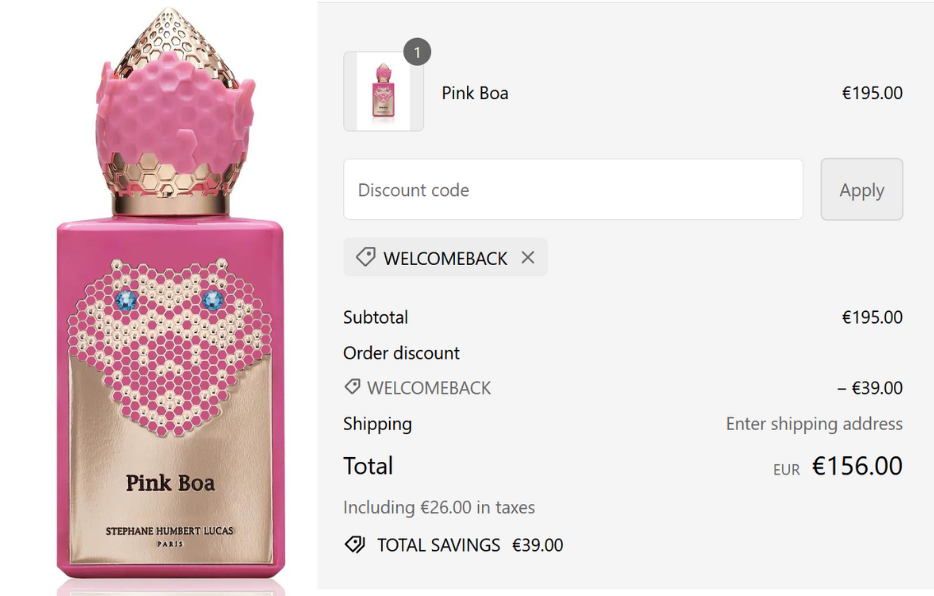934x596 pixels.
Task: Click the TOTAL SAVINGS tags icon
Action: (354, 545)
